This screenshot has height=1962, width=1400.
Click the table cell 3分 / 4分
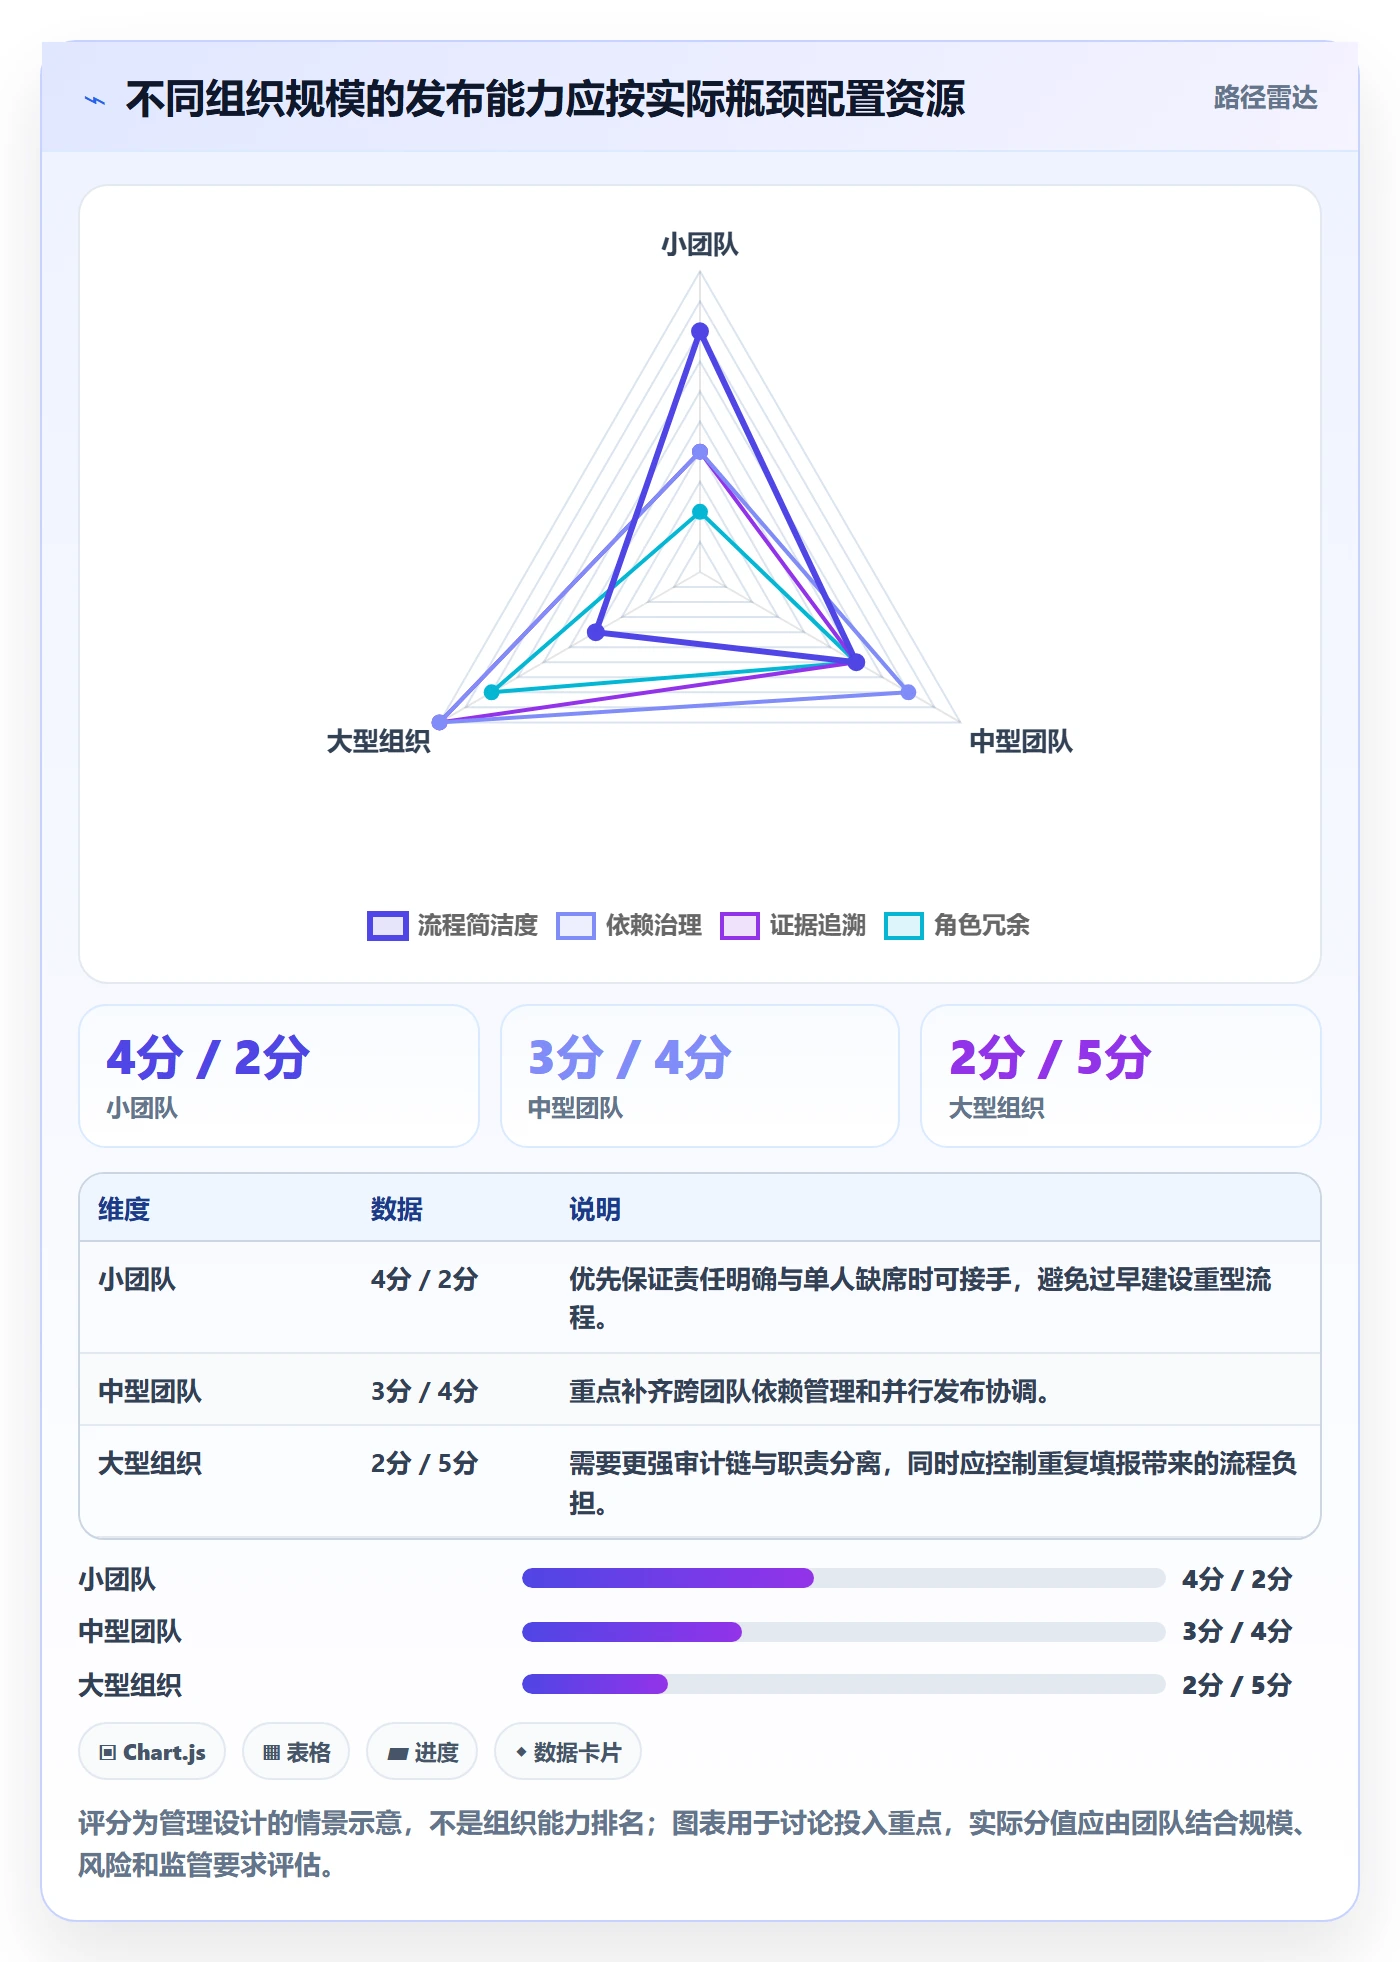click(x=424, y=1391)
